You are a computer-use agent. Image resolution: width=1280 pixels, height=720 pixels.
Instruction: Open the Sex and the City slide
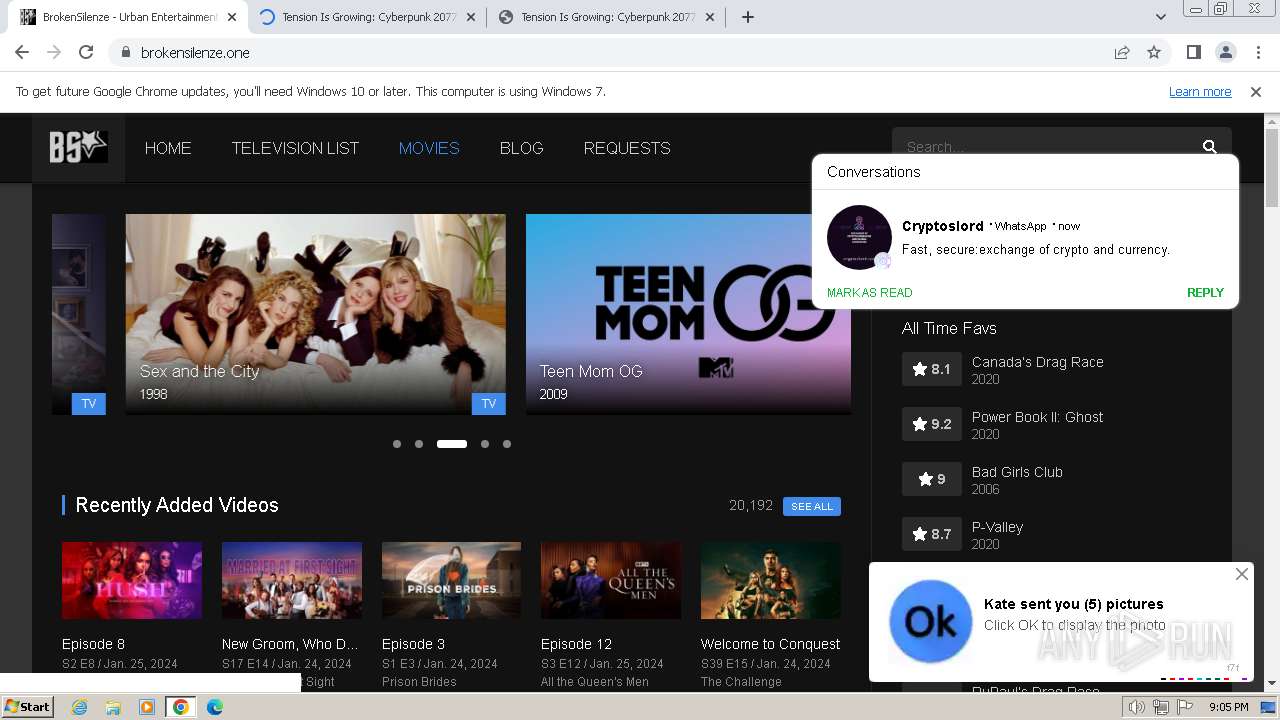(x=315, y=314)
